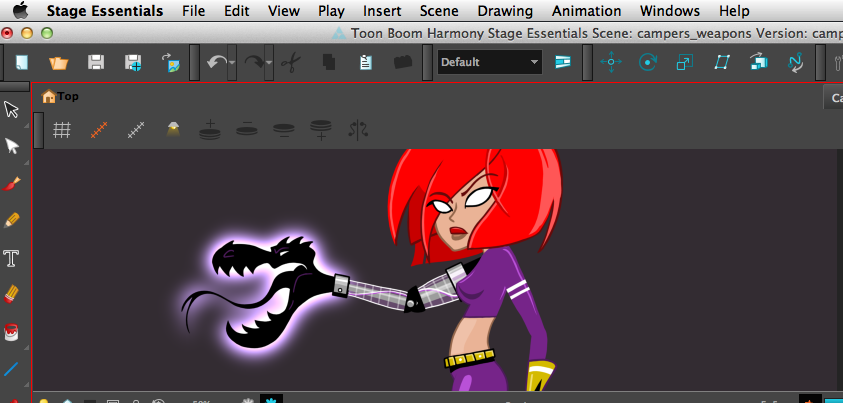Viewport: 843px width, 403px height.
Task: Toggle Show Grid in camera view
Action: [62, 130]
